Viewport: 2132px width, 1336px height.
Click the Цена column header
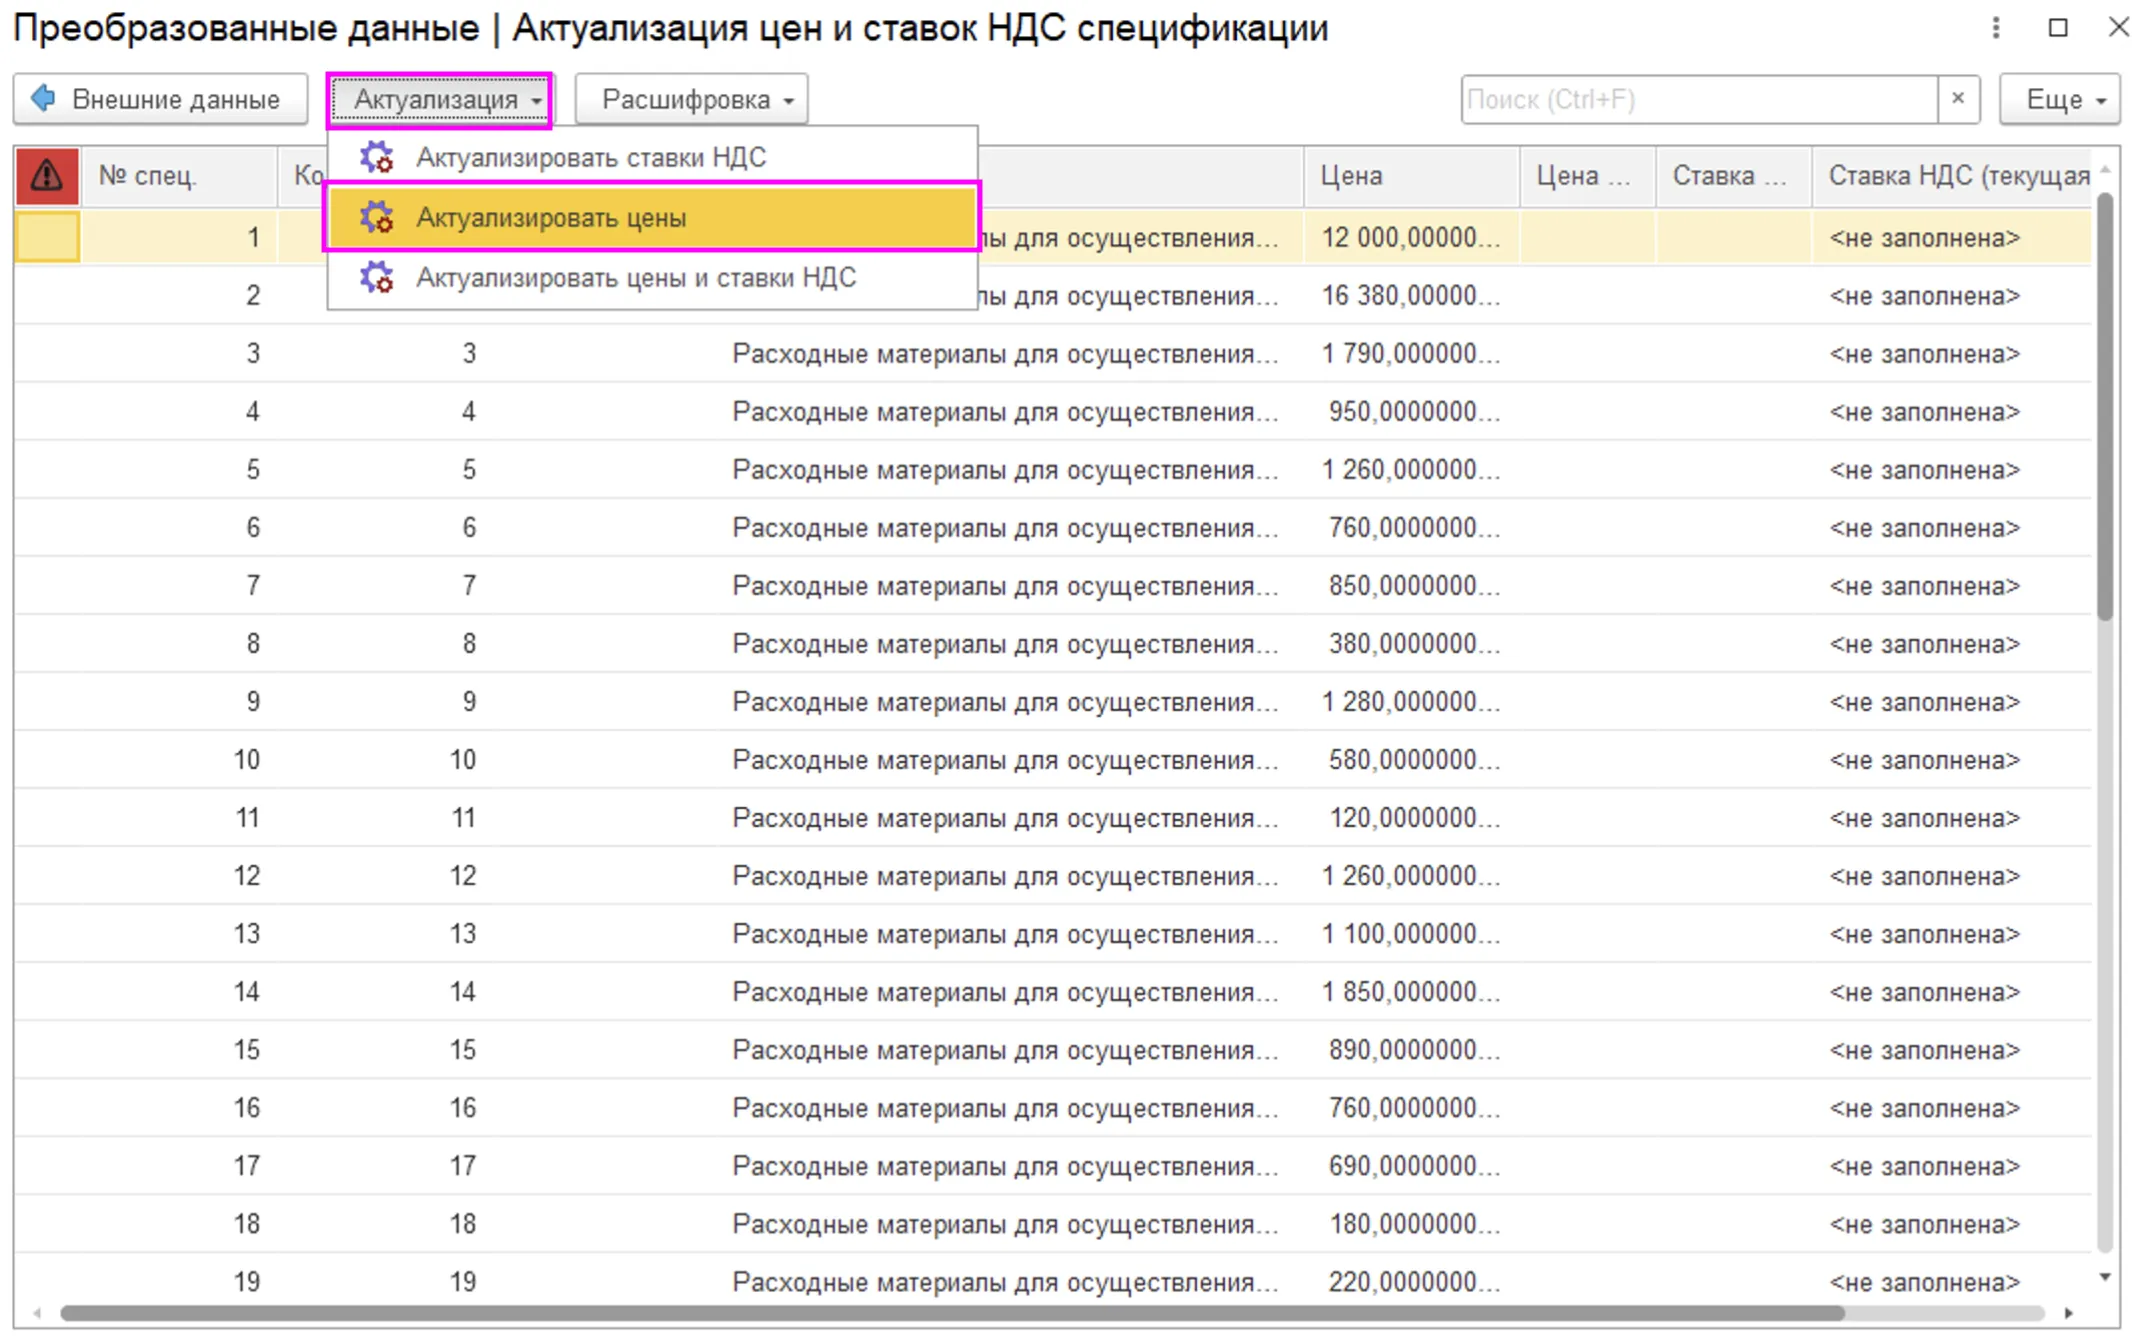tap(1411, 176)
